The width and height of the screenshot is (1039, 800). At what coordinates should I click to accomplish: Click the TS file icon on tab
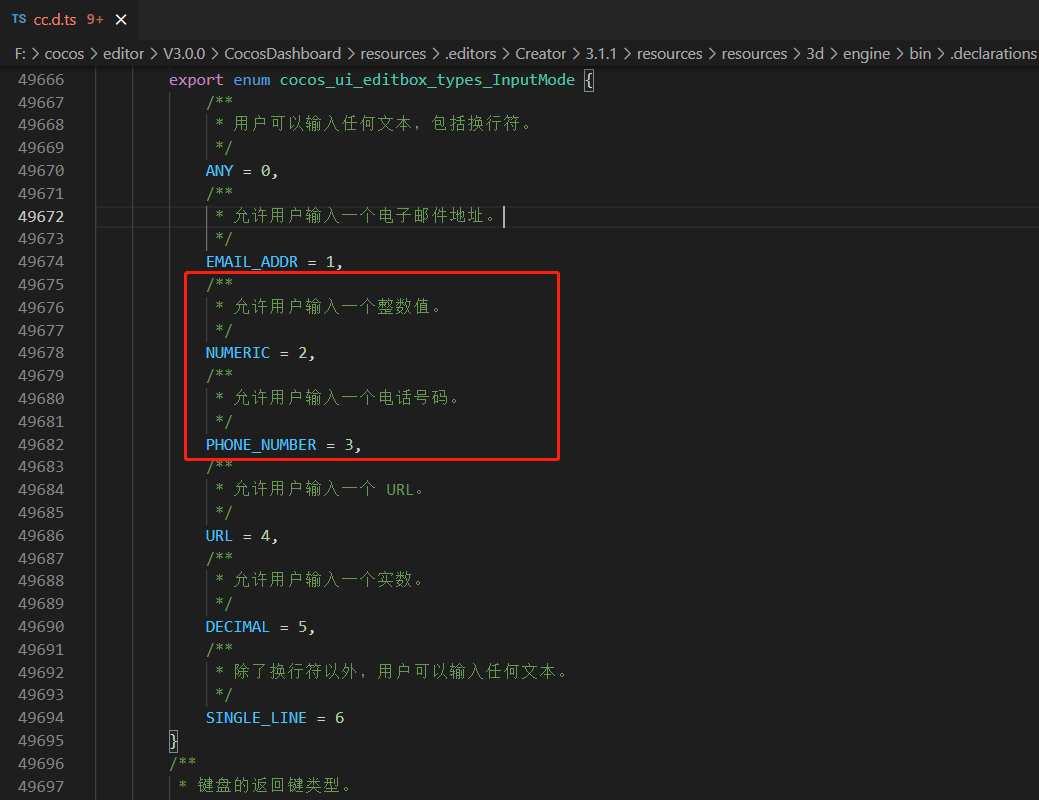pos(19,19)
